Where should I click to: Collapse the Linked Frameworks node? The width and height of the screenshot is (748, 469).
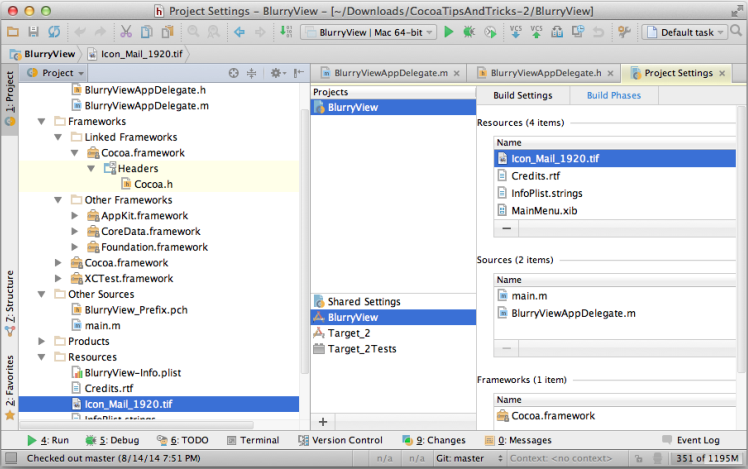[58, 137]
